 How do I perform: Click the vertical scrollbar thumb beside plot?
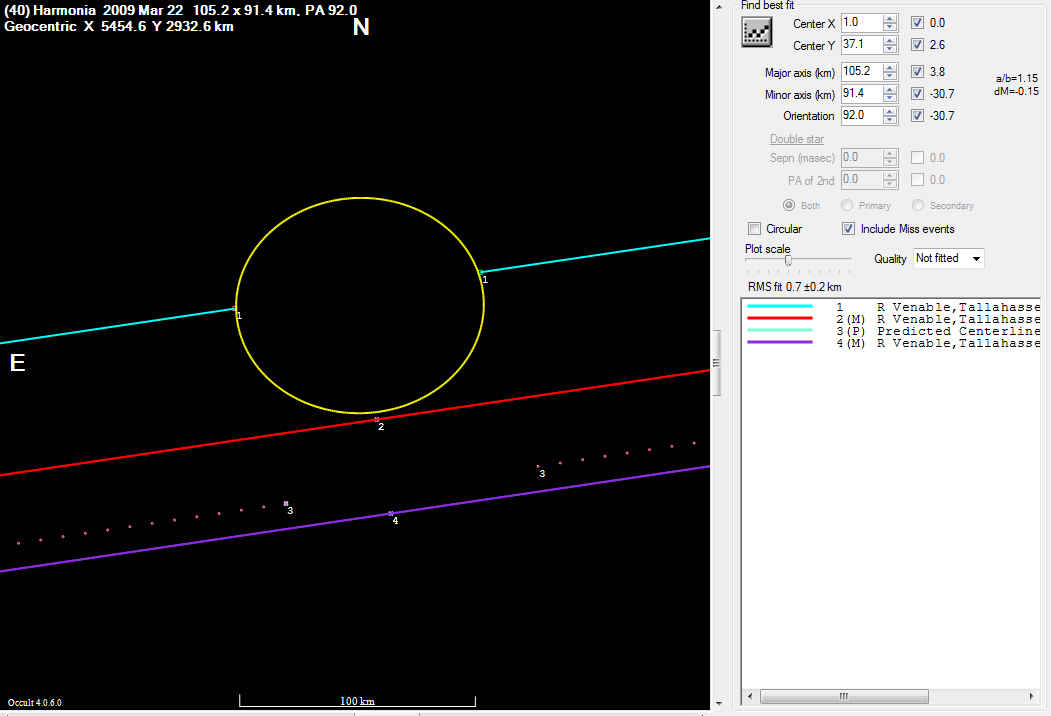716,363
